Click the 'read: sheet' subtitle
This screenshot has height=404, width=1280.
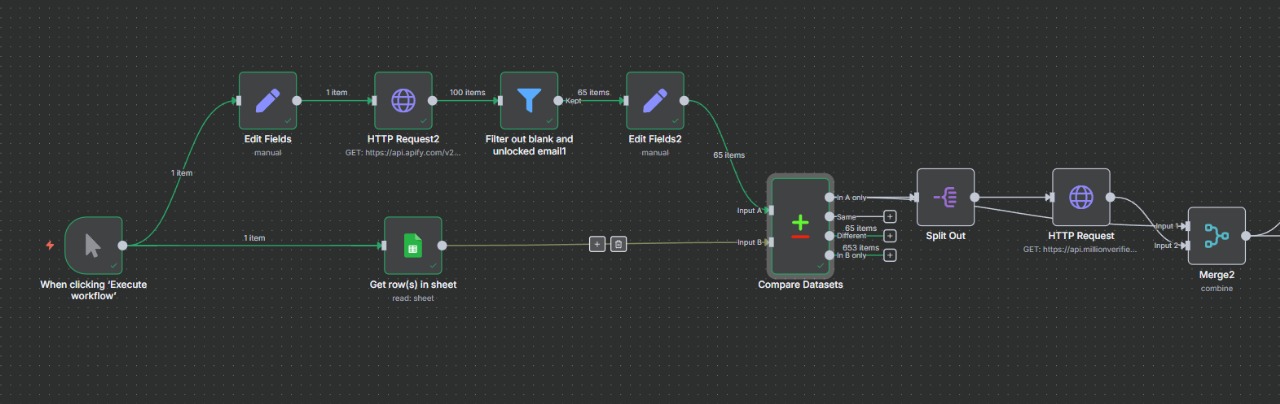413,298
